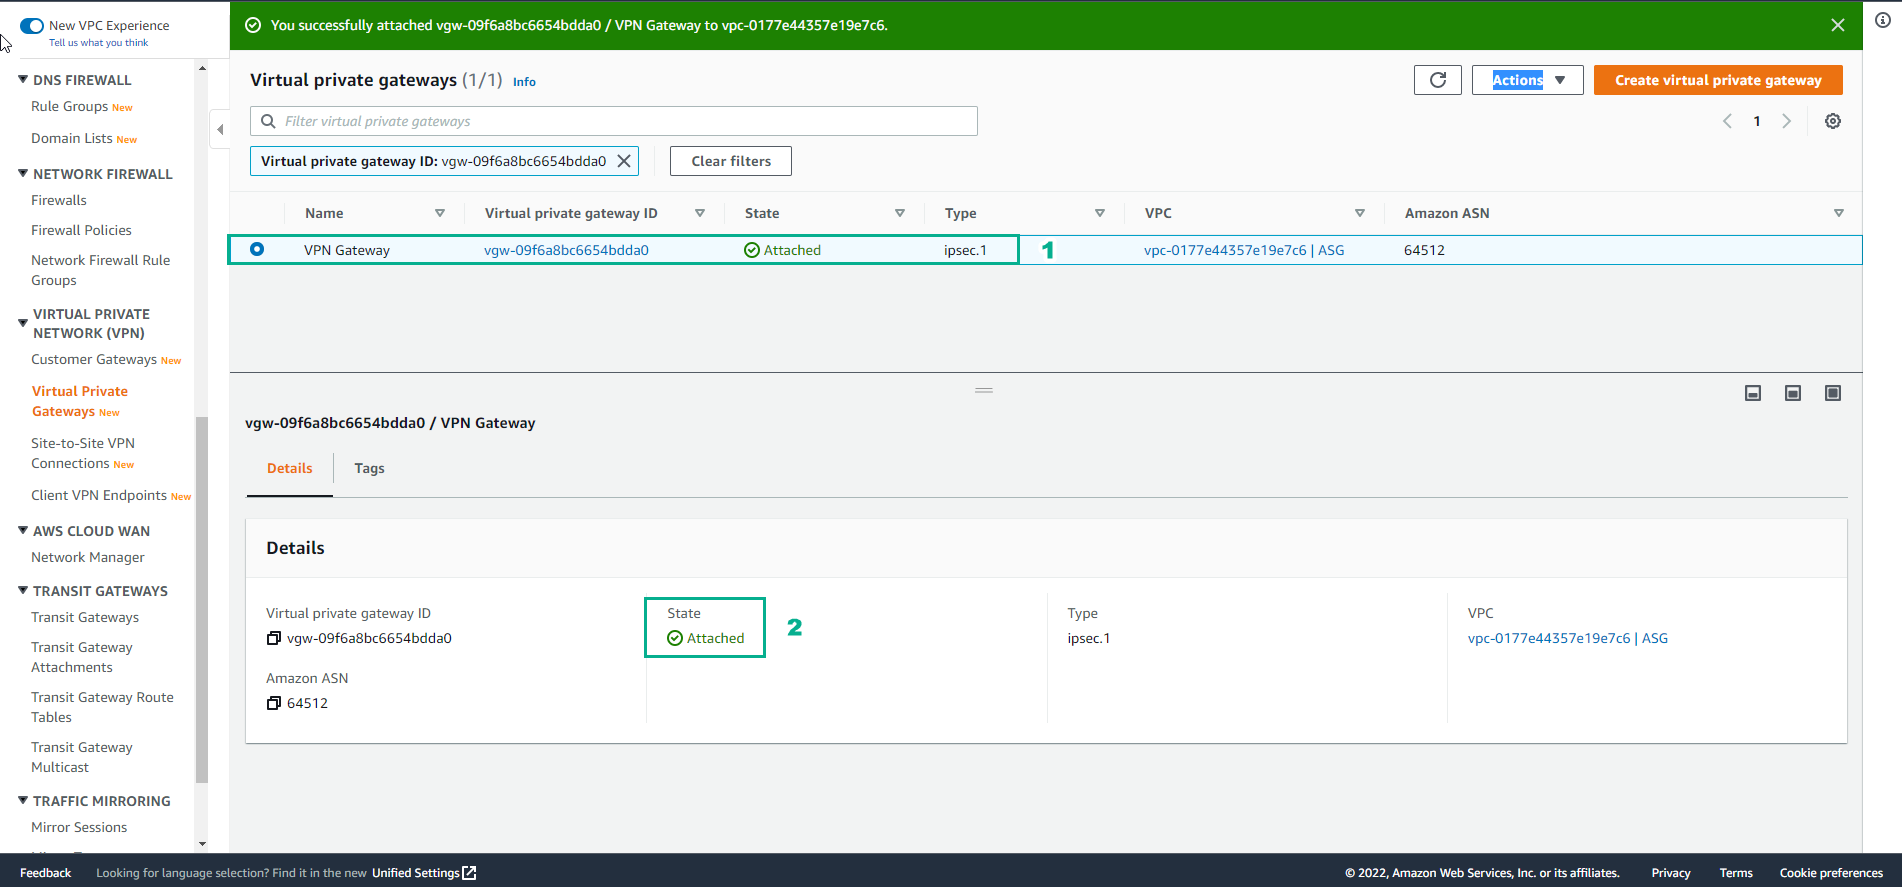Open Rule Groups under DNS Firewall
This screenshot has height=887, width=1902.
click(69, 106)
